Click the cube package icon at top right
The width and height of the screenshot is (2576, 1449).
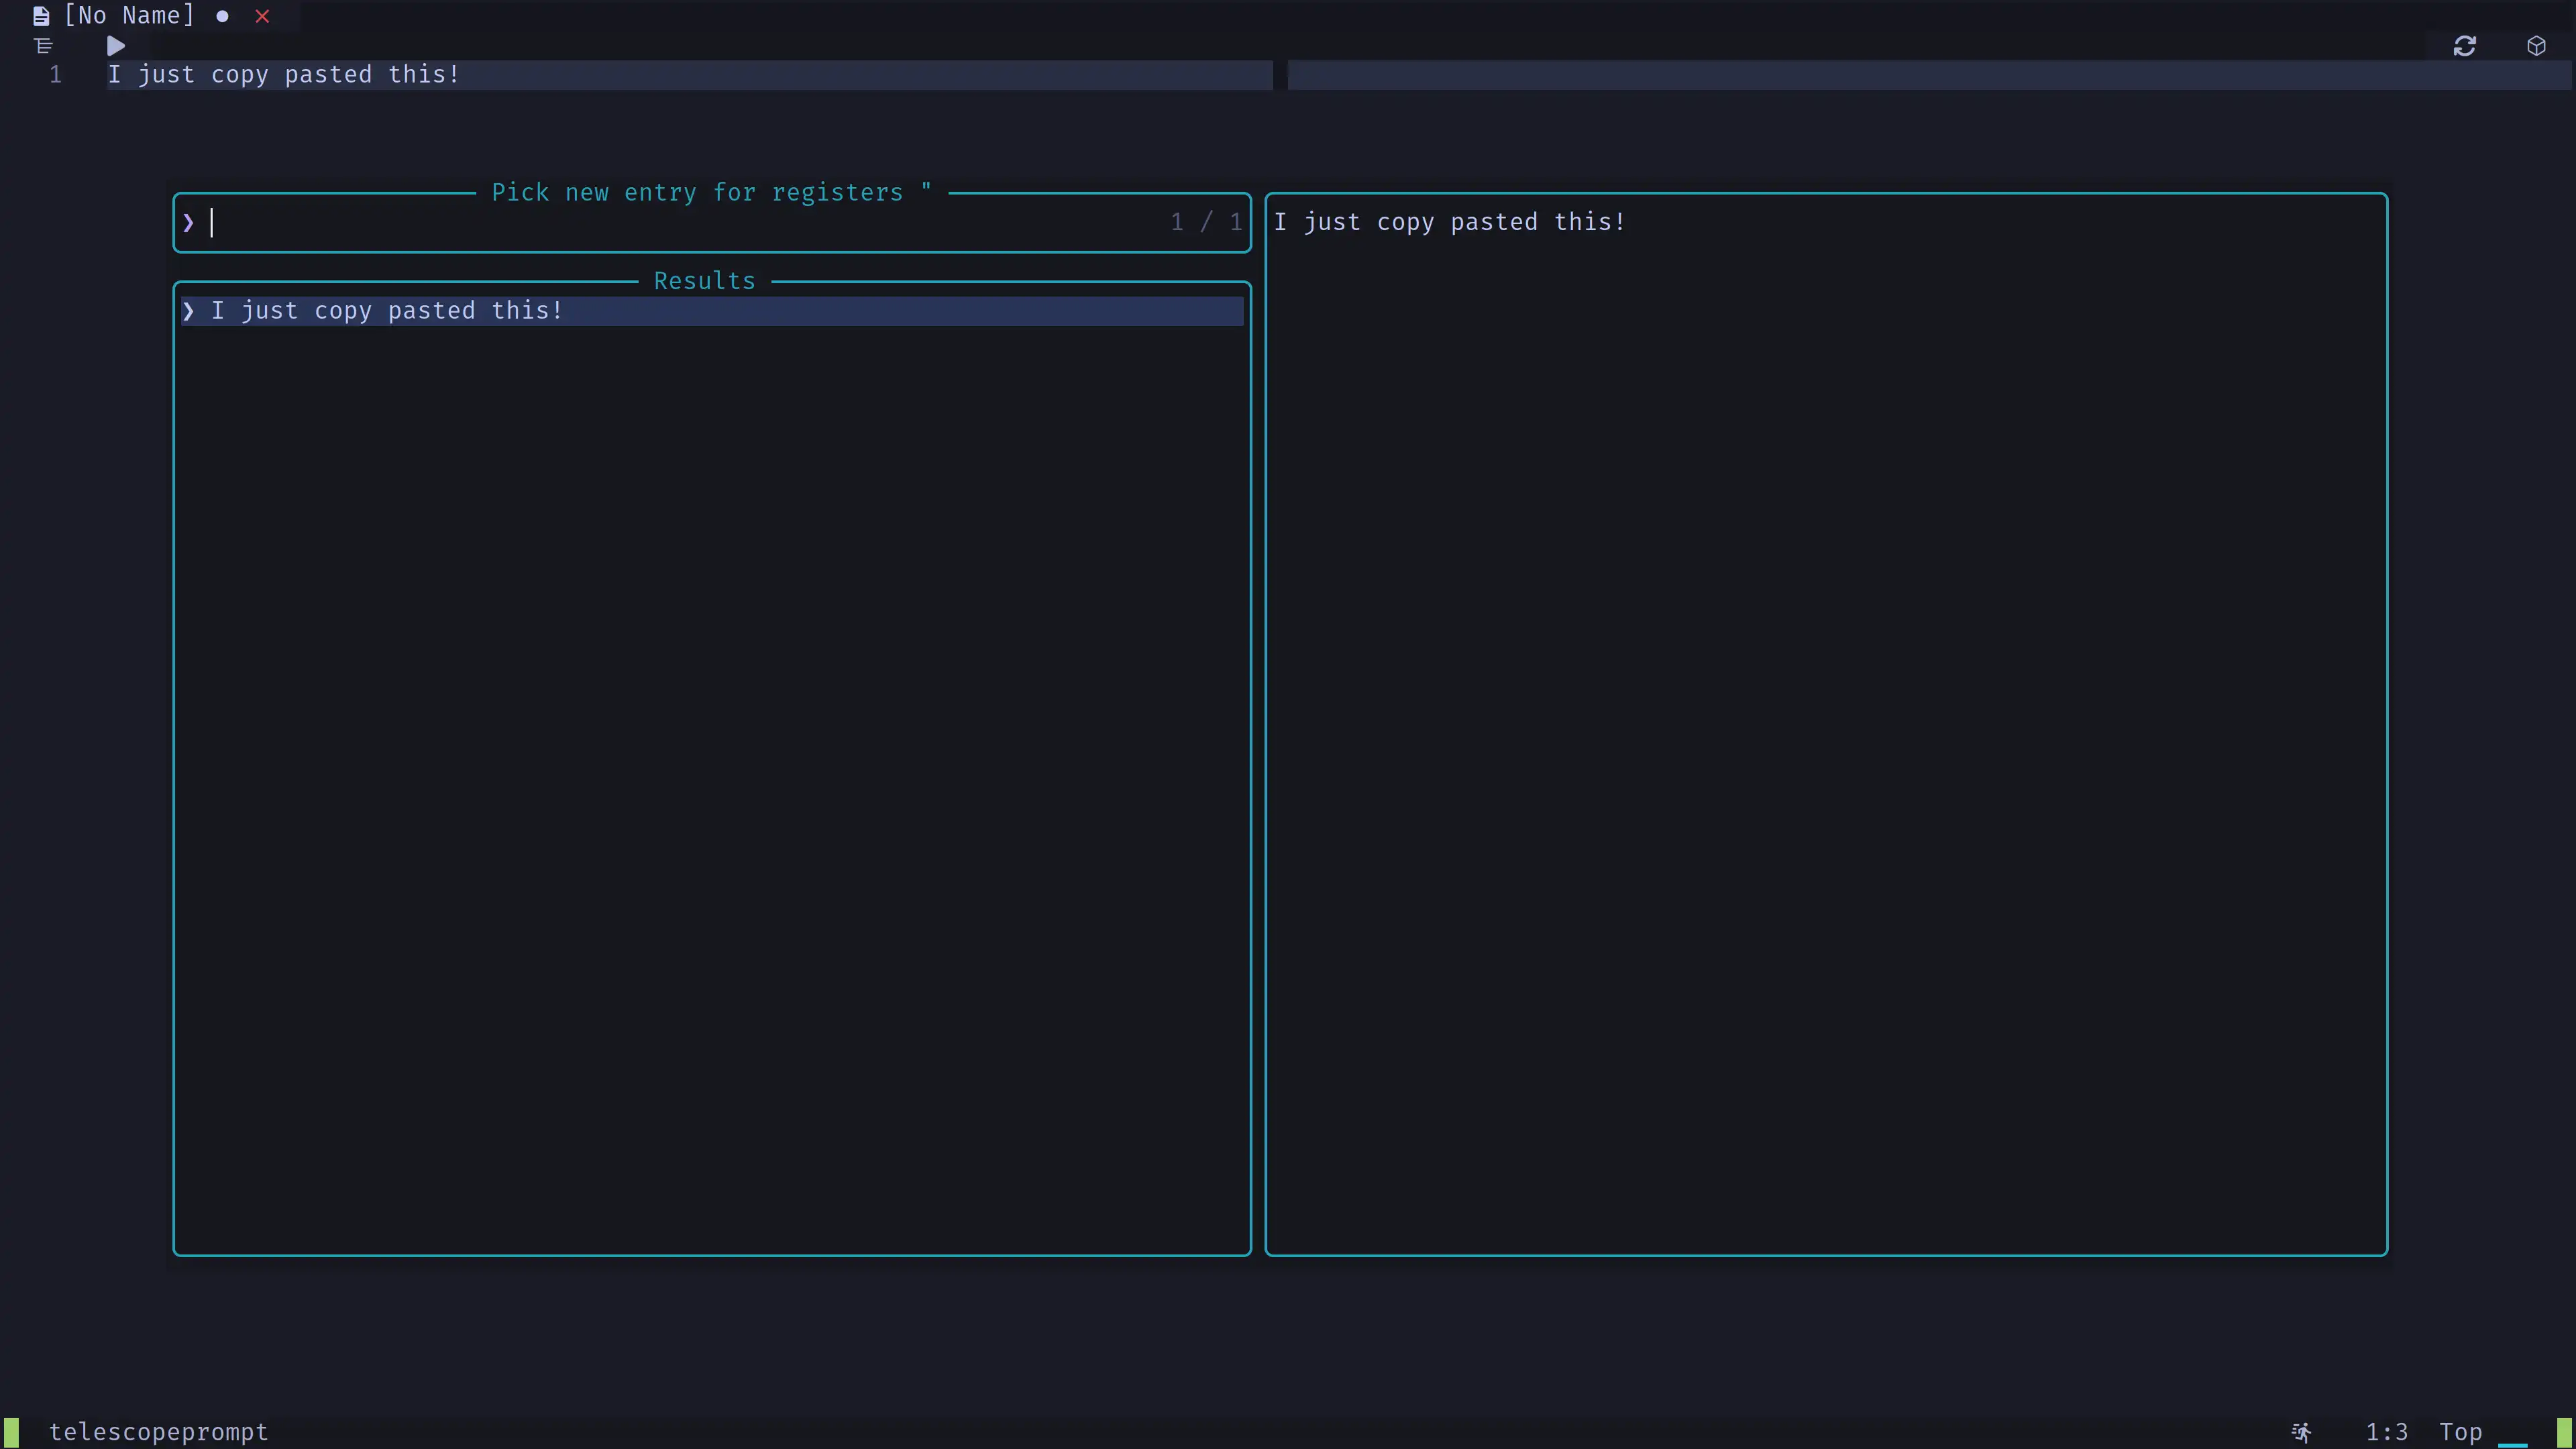[2536, 46]
